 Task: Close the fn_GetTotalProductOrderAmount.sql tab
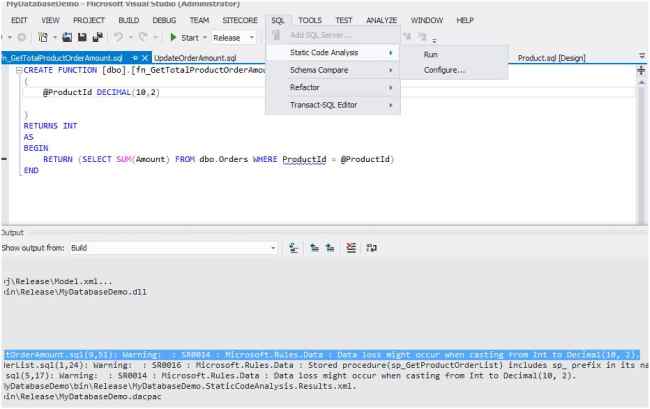point(145,58)
